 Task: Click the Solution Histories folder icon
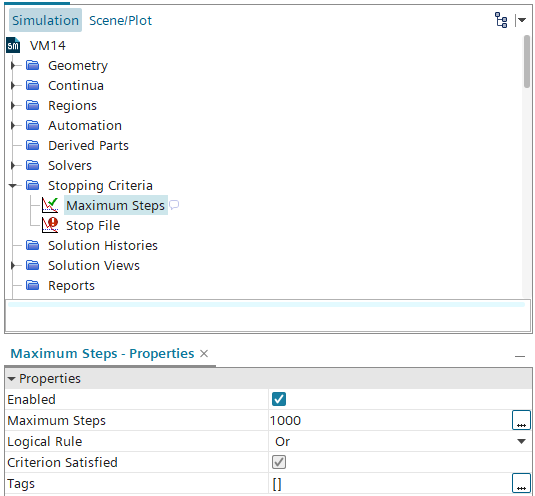point(33,245)
